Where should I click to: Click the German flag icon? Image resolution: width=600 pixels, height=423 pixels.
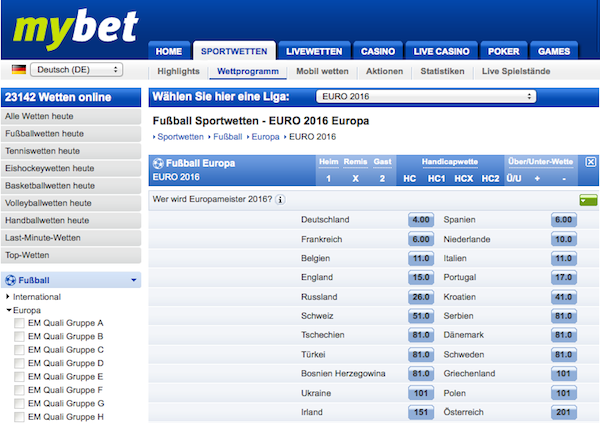click(x=19, y=70)
